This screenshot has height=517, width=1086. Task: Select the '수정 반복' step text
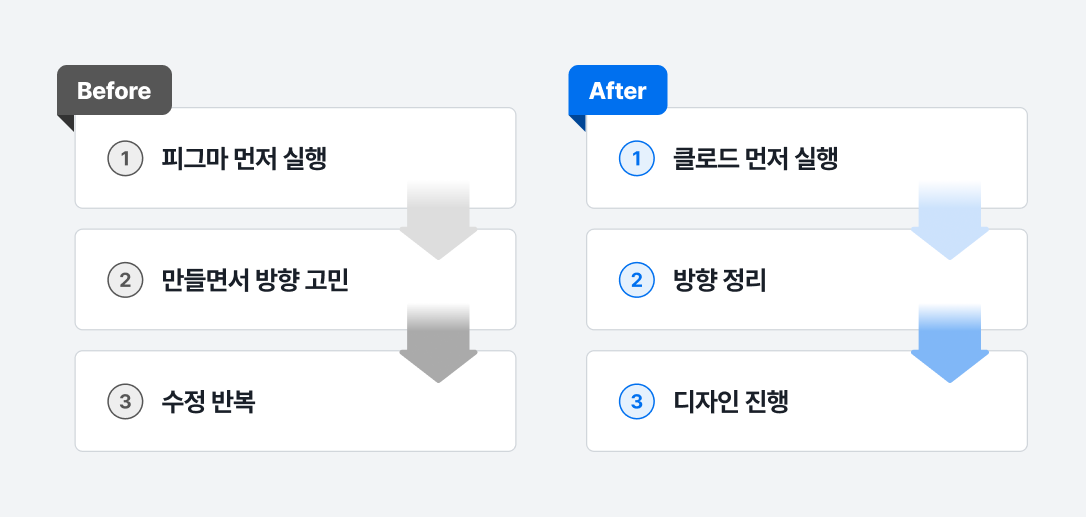point(208,402)
